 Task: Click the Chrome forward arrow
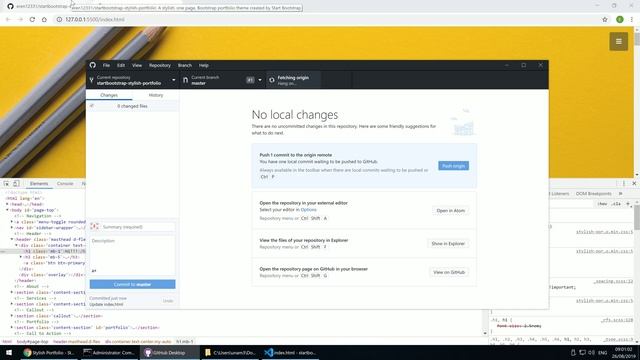point(20,19)
